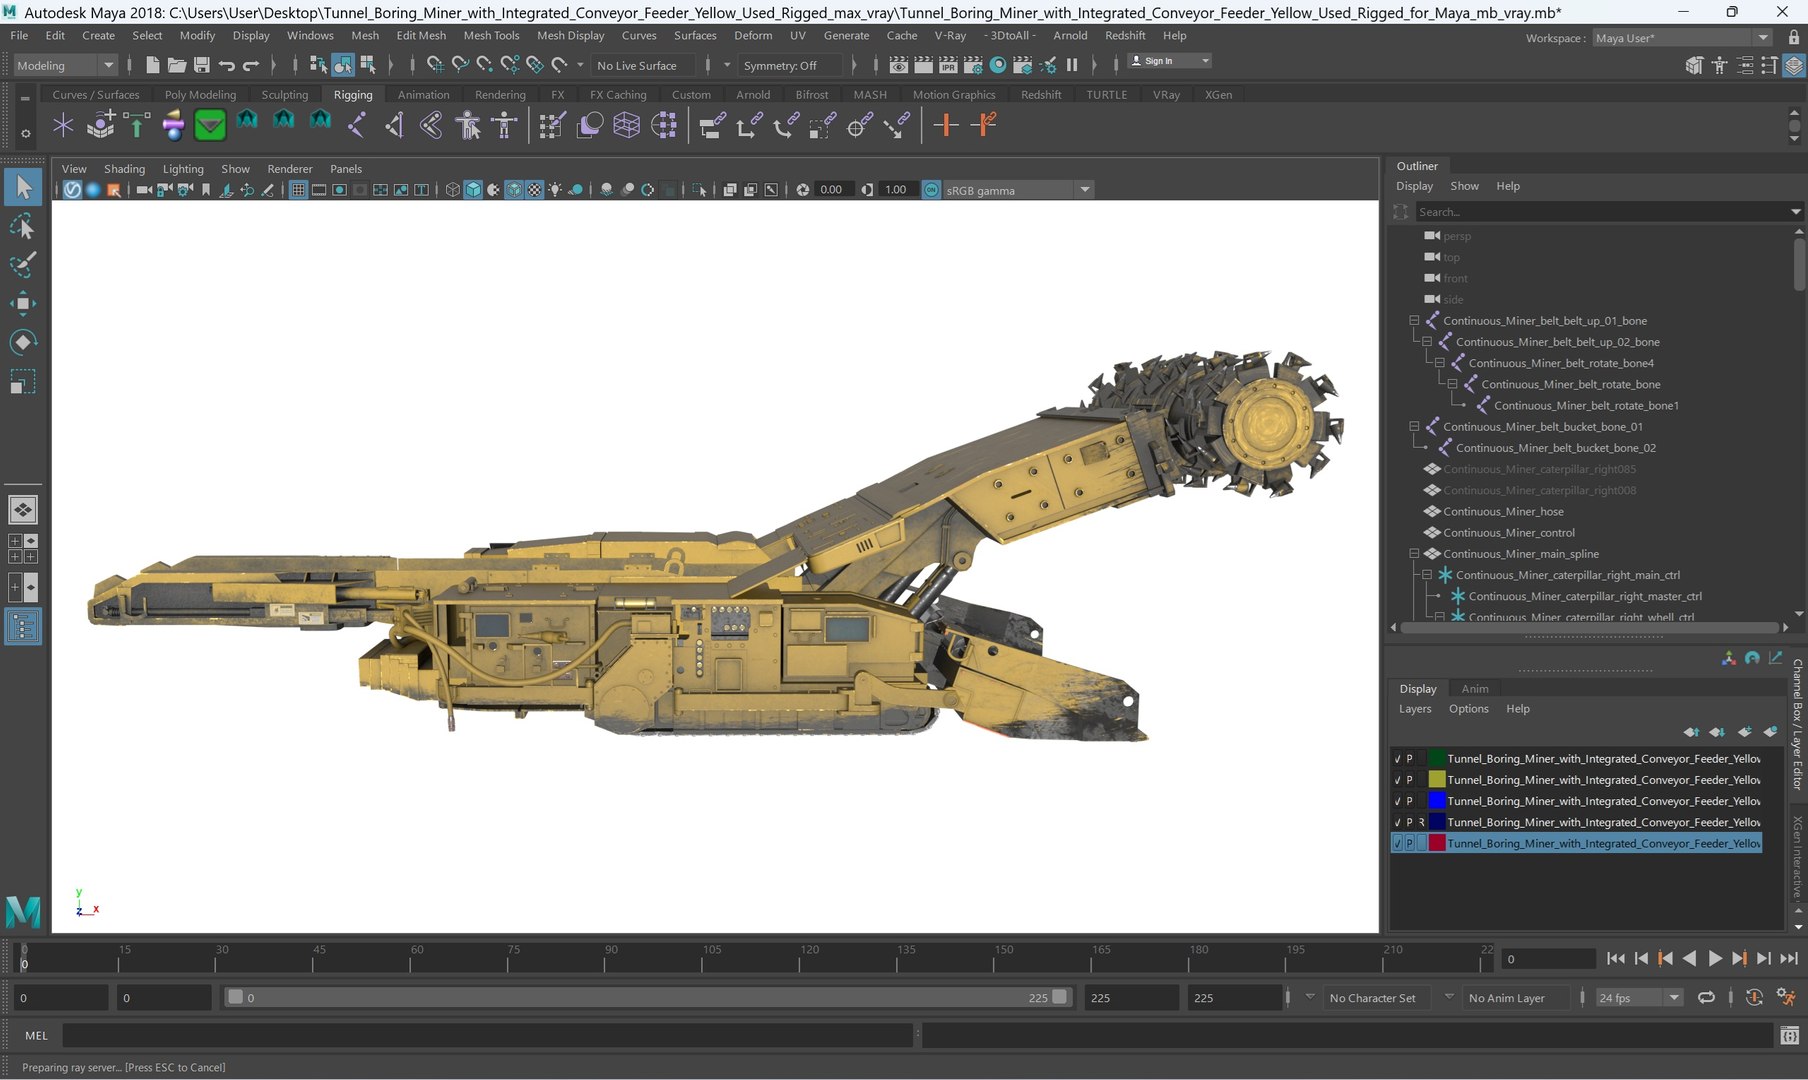The width and height of the screenshot is (1808, 1080).
Task: Switch to Animation shelf tab
Action: [423, 95]
